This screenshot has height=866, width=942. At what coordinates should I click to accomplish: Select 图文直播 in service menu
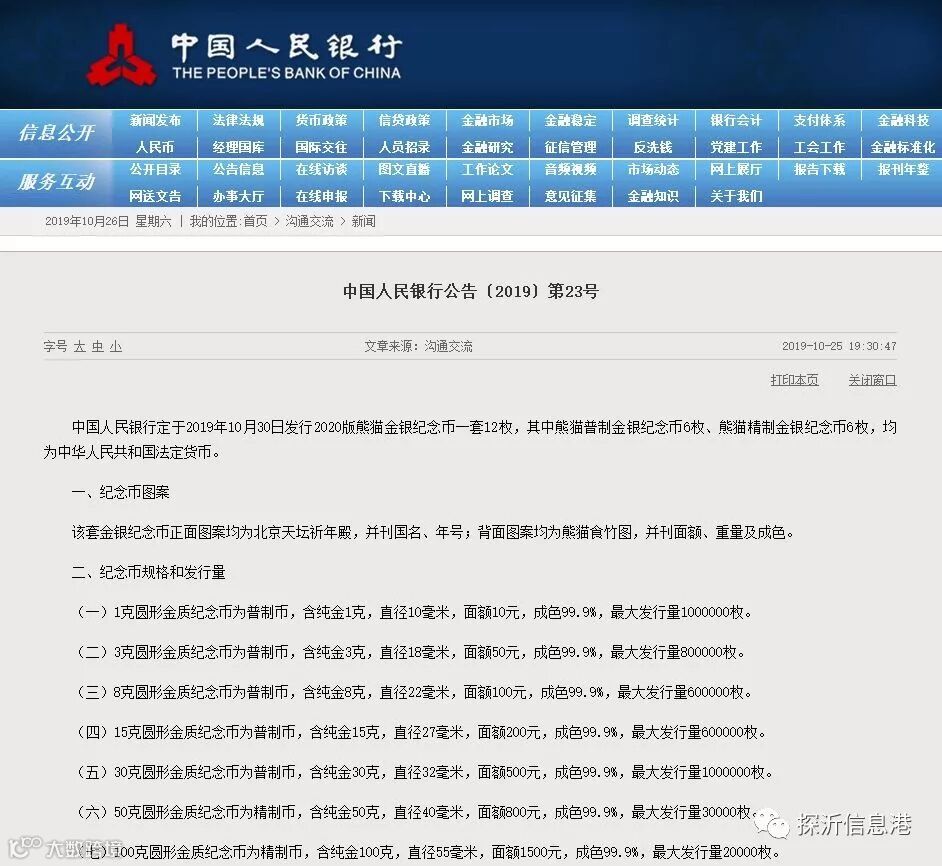[404, 169]
